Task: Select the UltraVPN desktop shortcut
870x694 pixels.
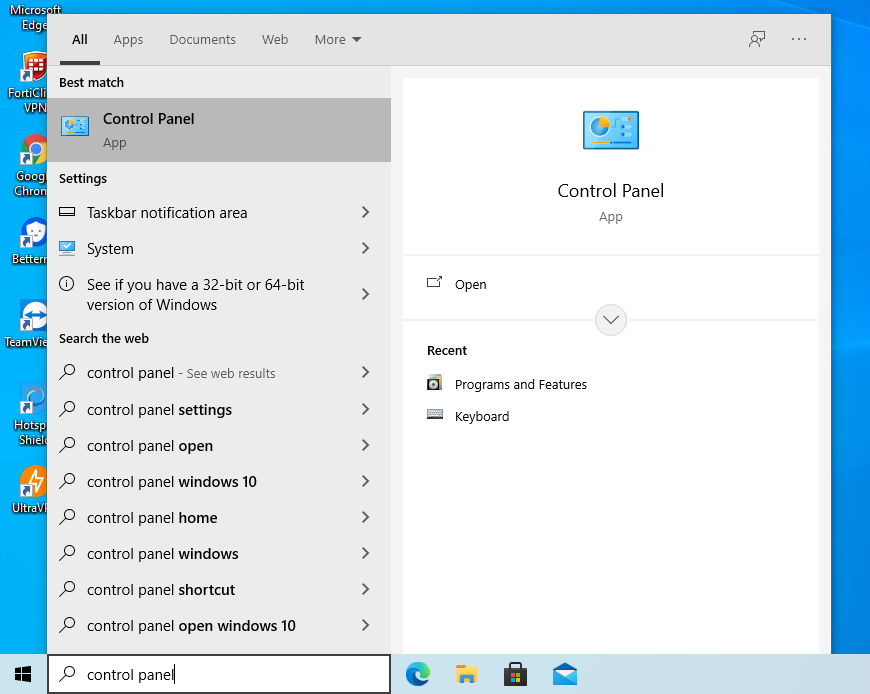Action: coord(30,490)
